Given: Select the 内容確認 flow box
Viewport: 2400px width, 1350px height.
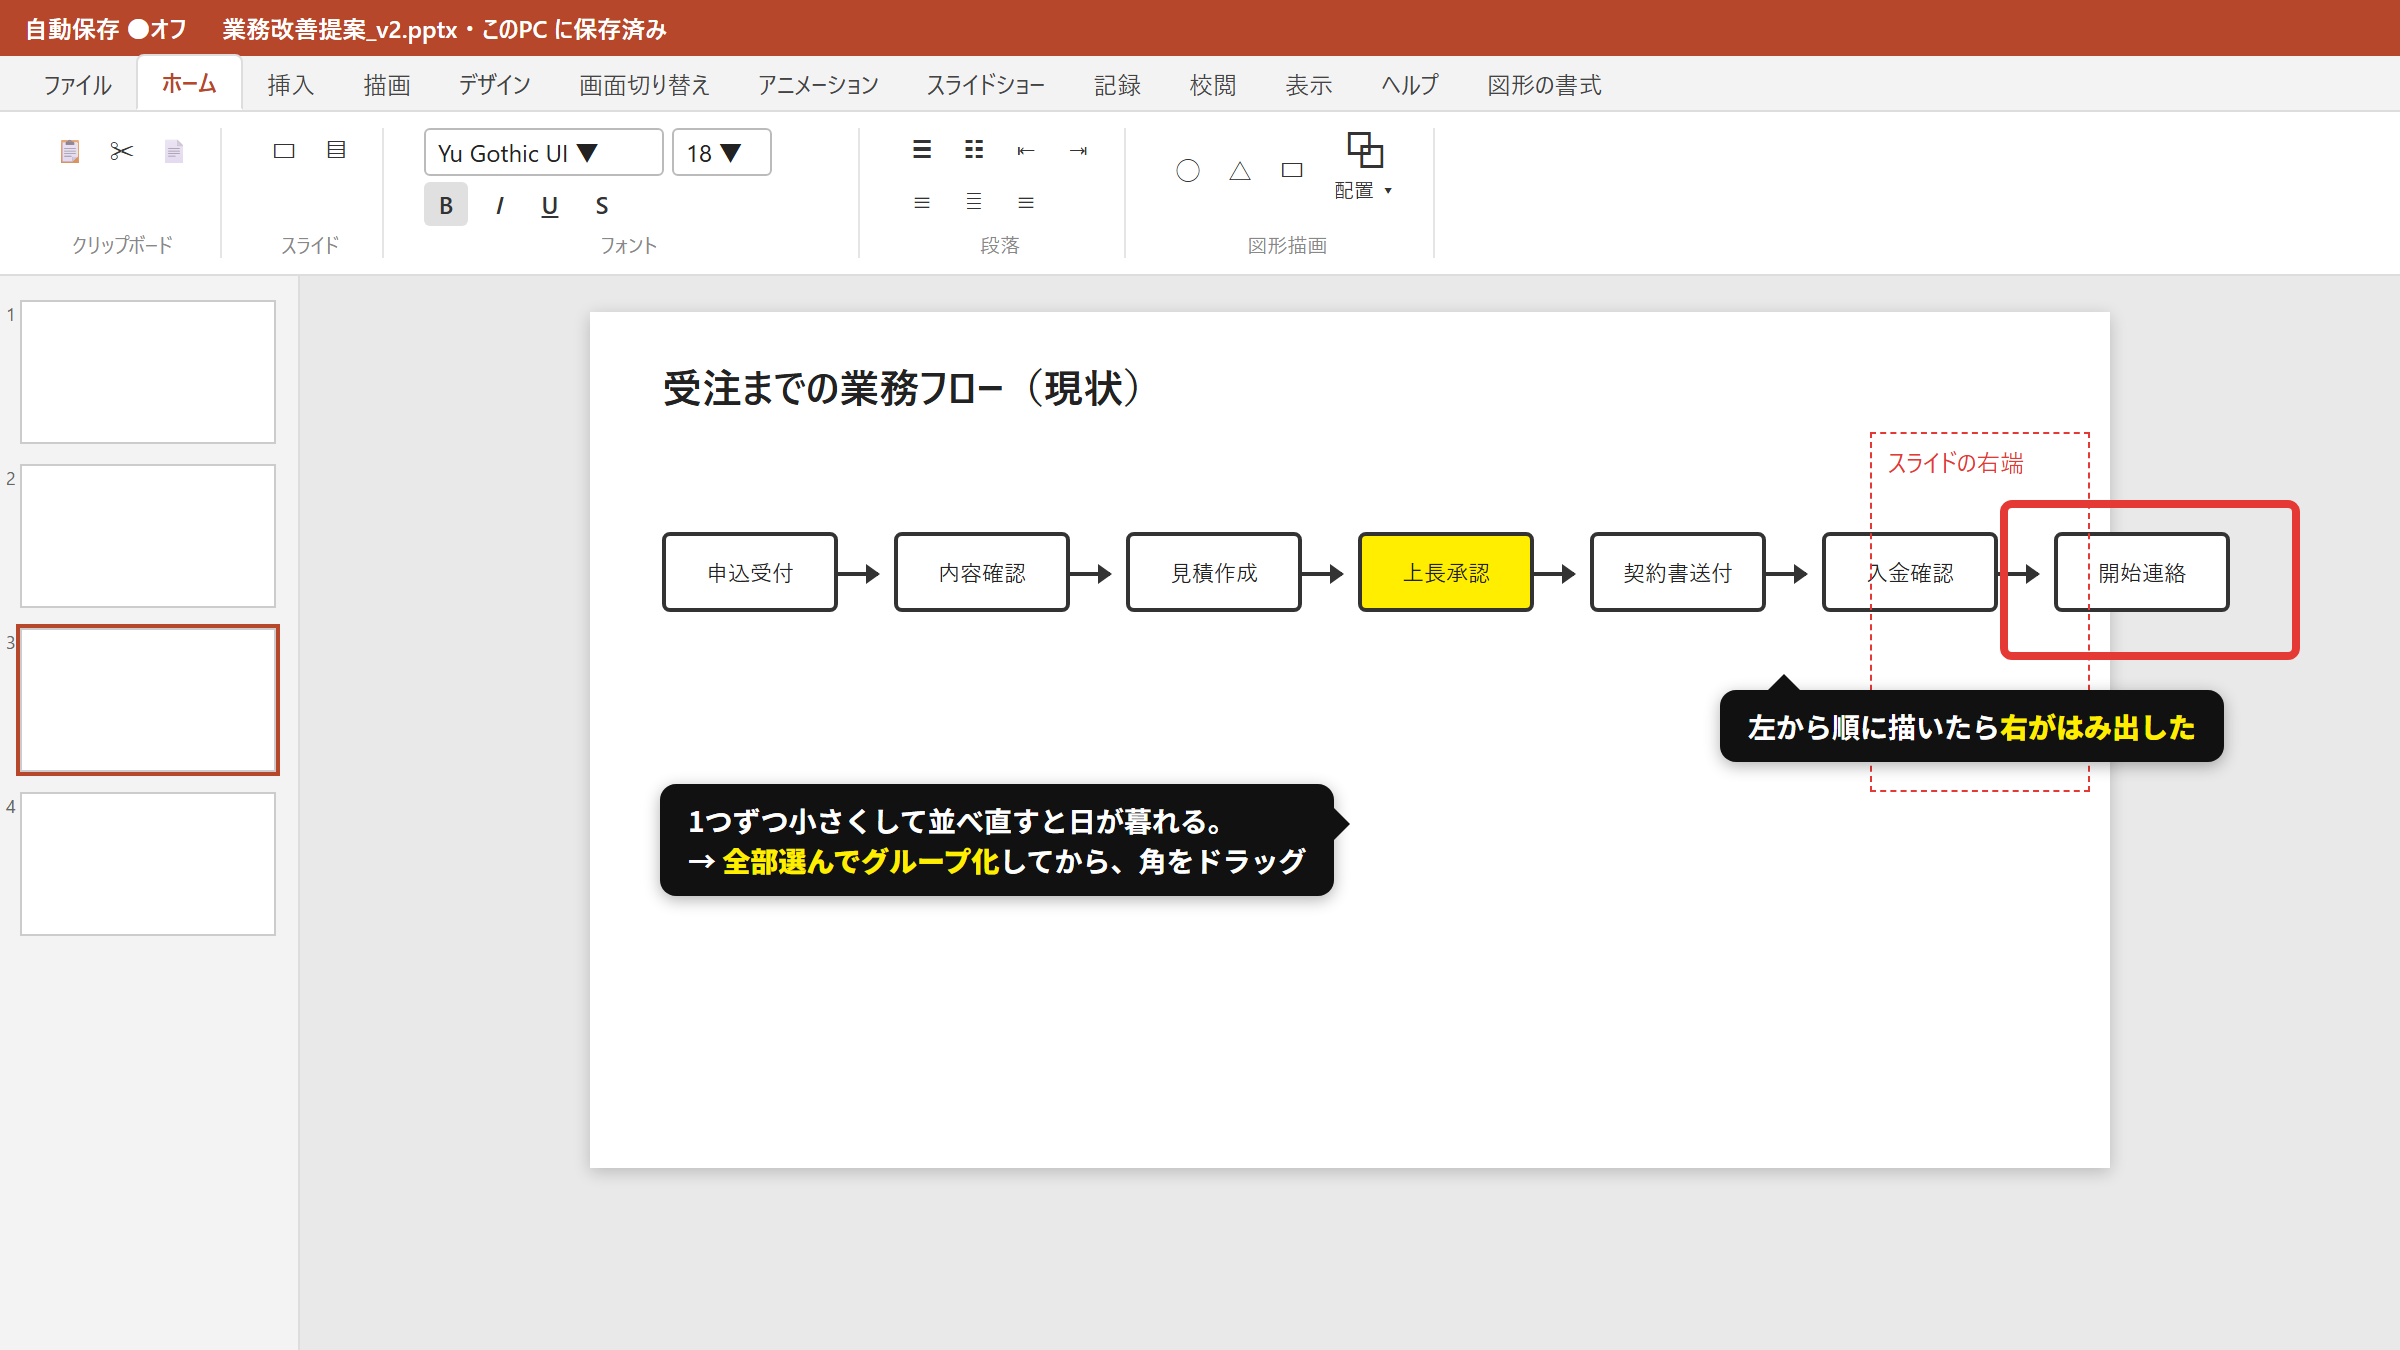Looking at the screenshot, I should click(x=982, y=572).
